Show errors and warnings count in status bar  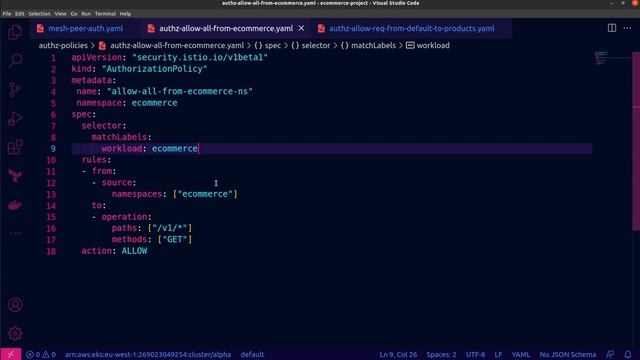(x=41, y=354)
